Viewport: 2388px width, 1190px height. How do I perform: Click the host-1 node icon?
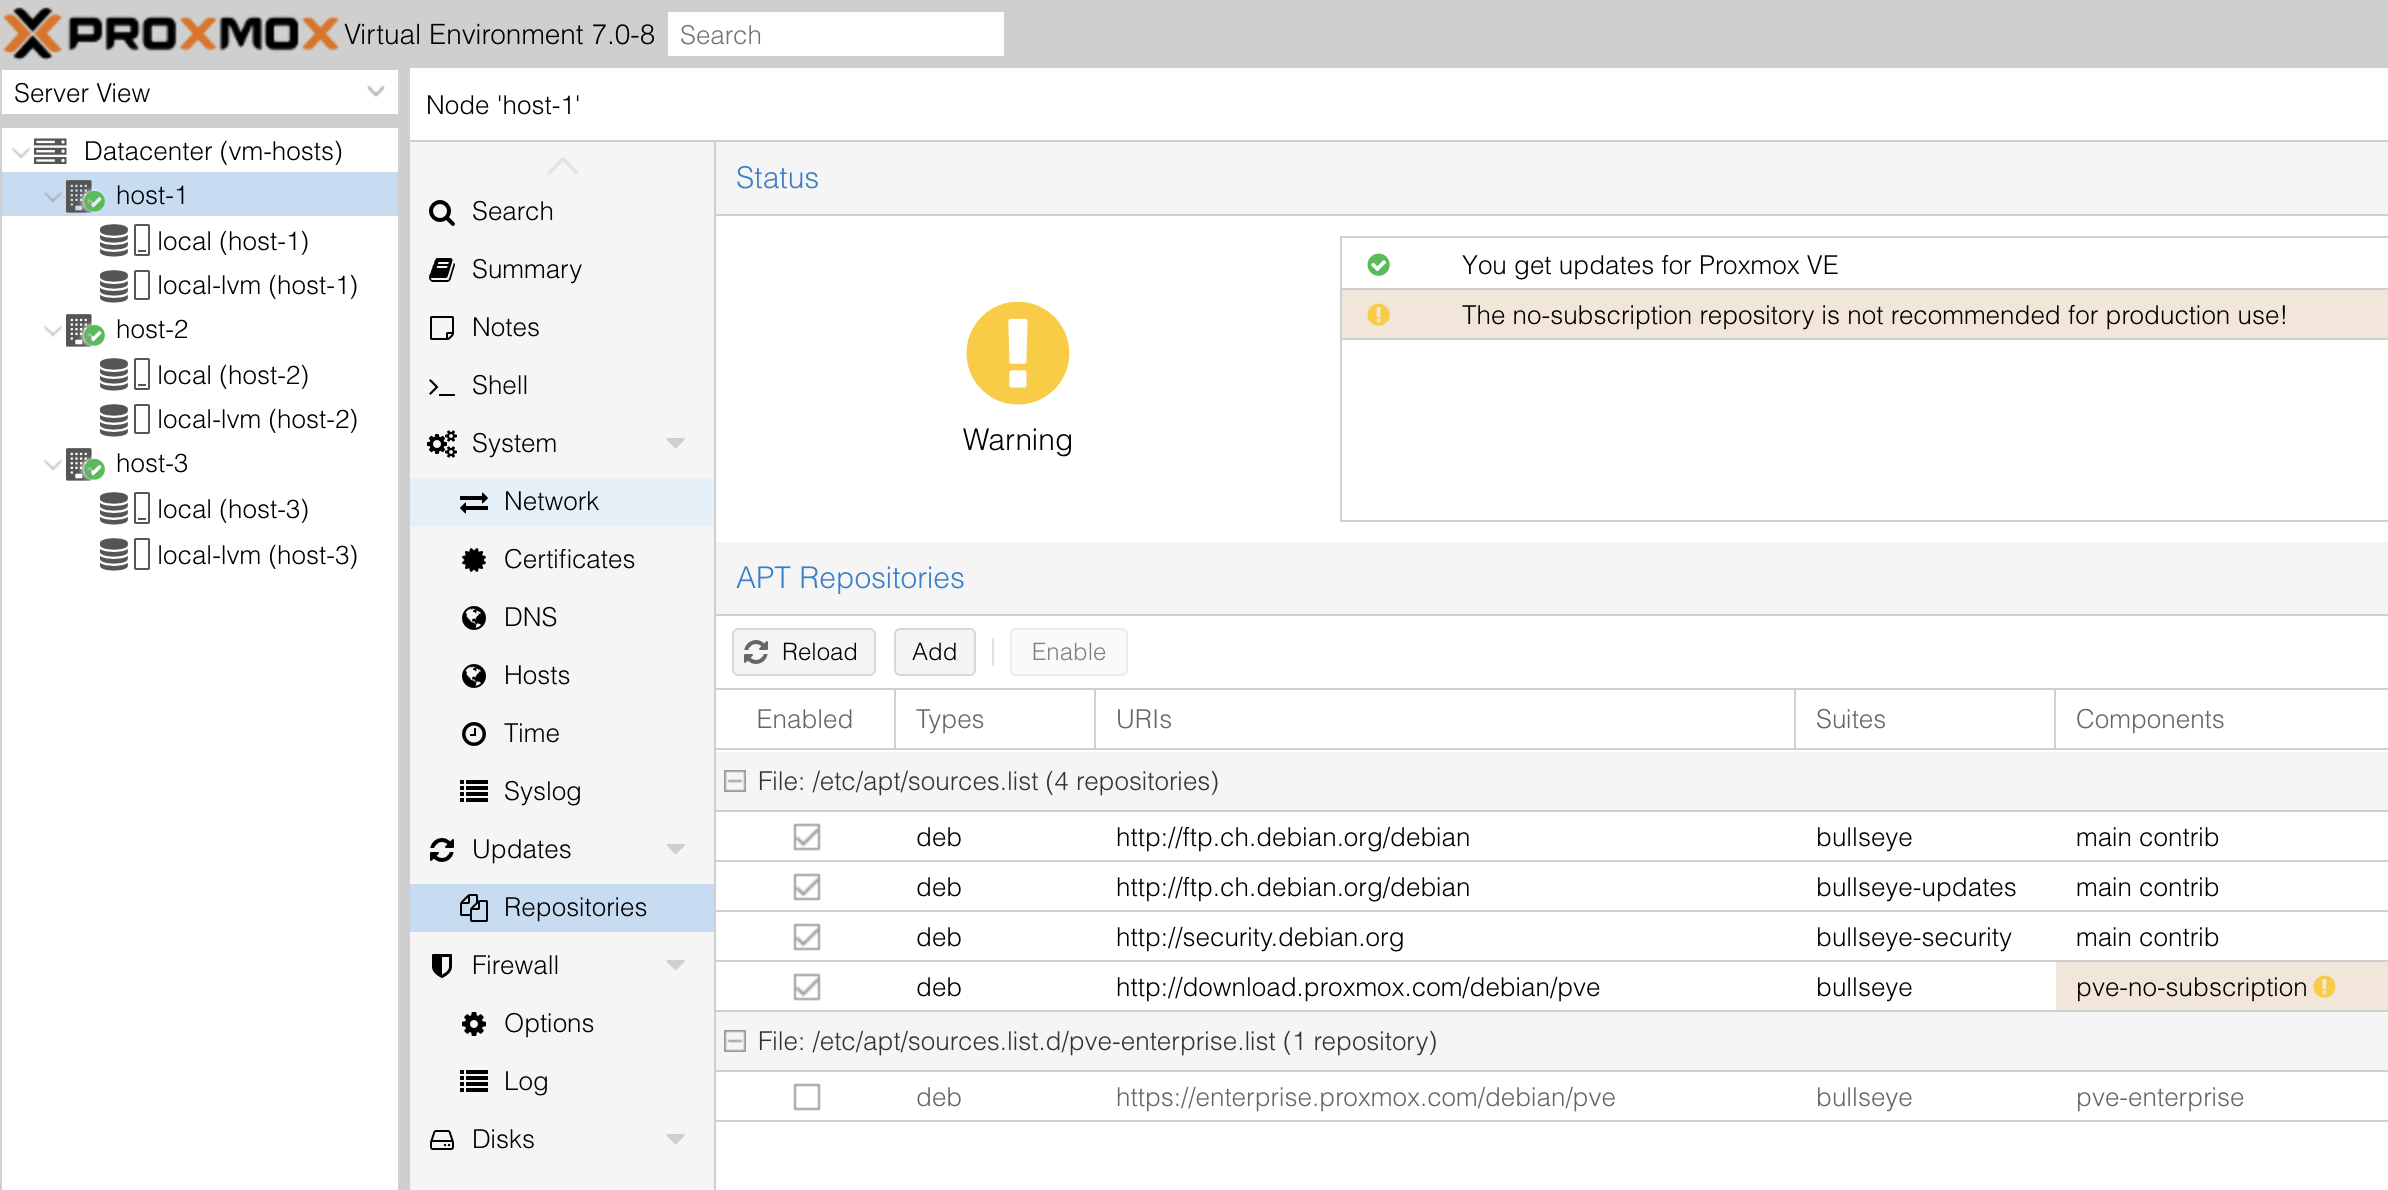pyautogui.click(x=85, y=196)
